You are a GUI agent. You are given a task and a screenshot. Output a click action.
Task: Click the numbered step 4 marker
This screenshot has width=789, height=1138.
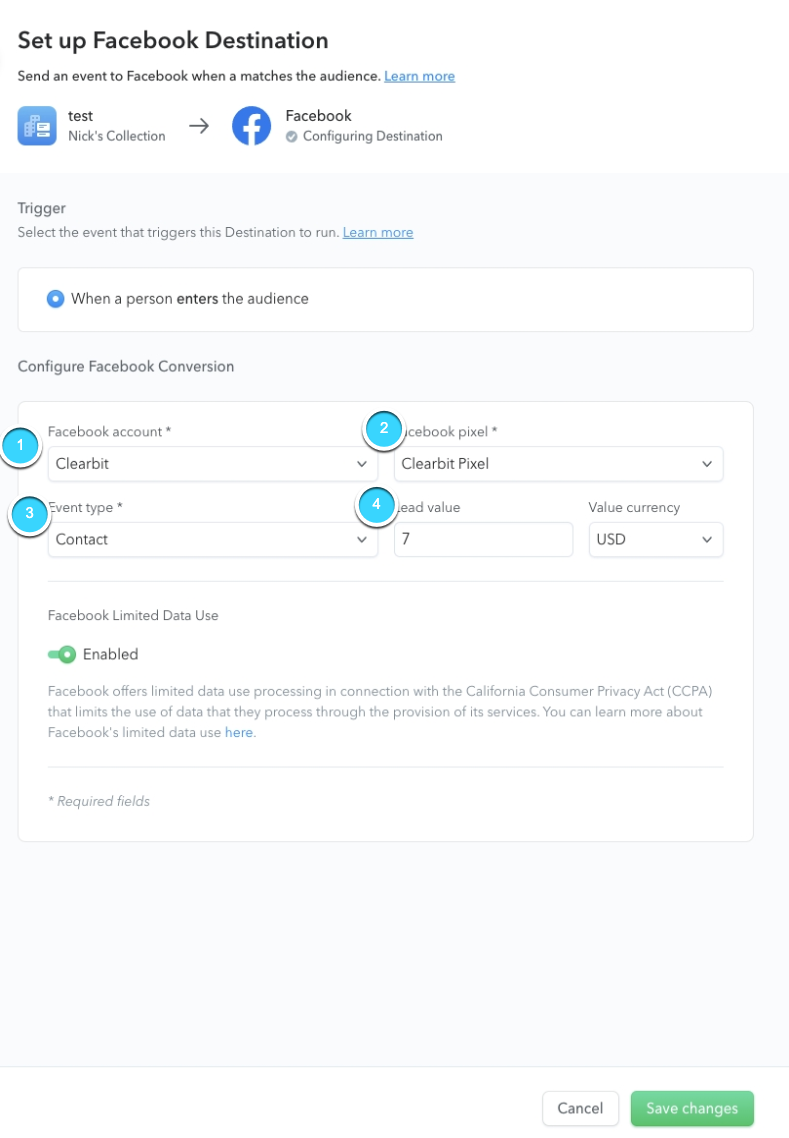click(x=376, y=504)
